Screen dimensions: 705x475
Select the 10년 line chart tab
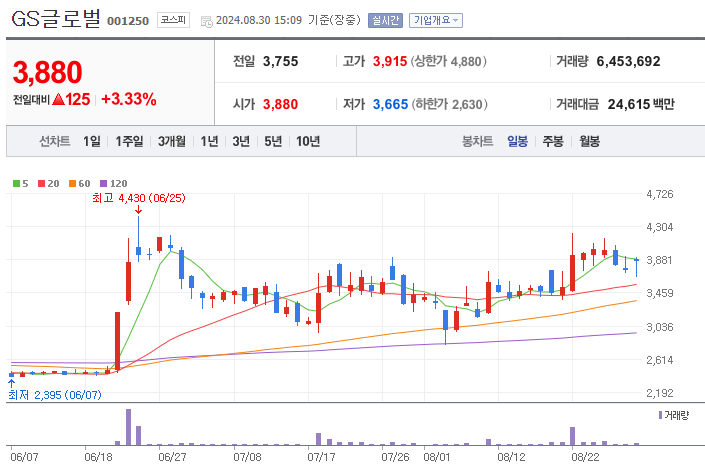[x=308, y=141]
